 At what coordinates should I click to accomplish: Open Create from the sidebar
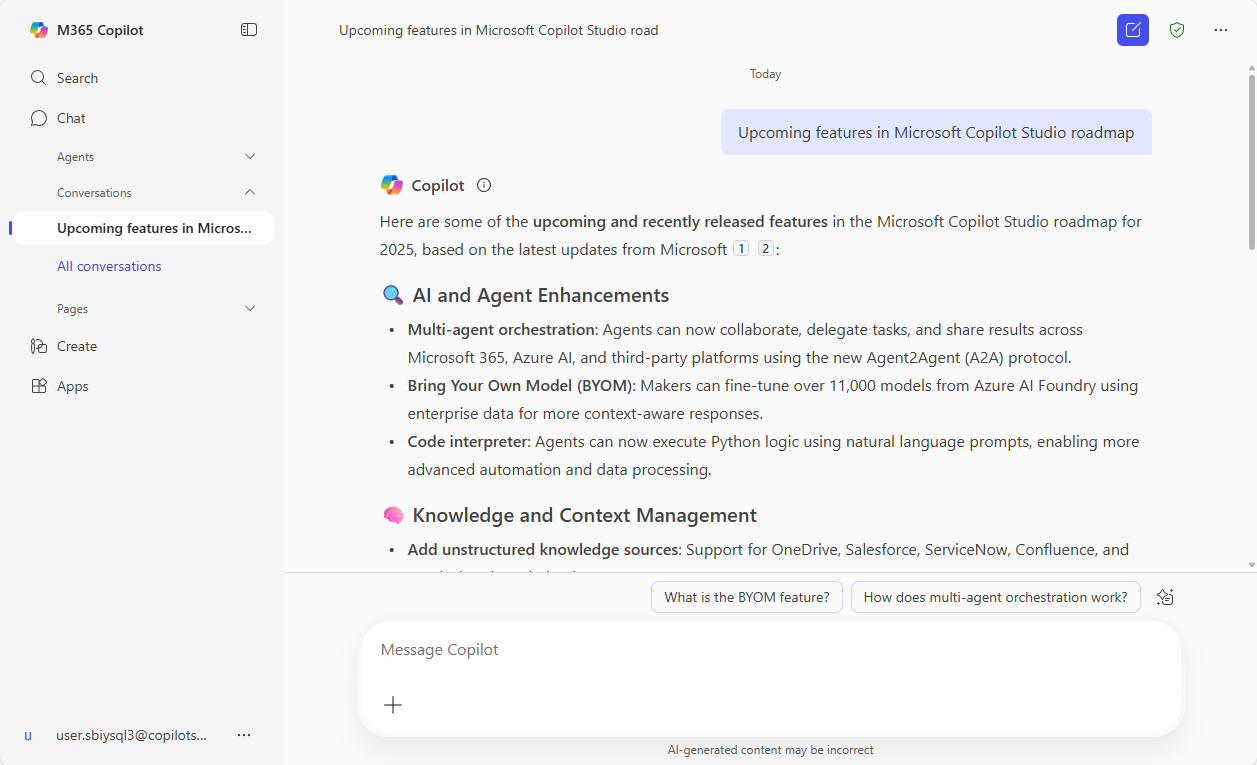[77, 346]
